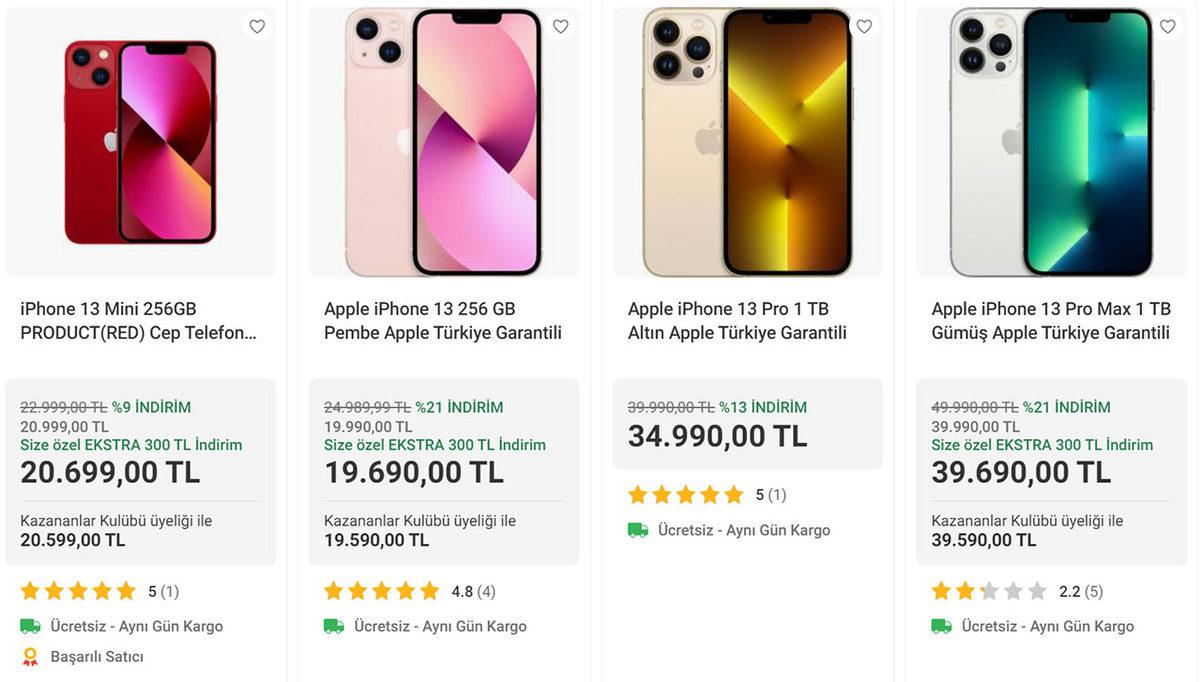This screenshot has width=1200, height=682.
Task: Click the gold iPhone 13 Pro product image
Action: pyautogui.click(x=746, y=140)
